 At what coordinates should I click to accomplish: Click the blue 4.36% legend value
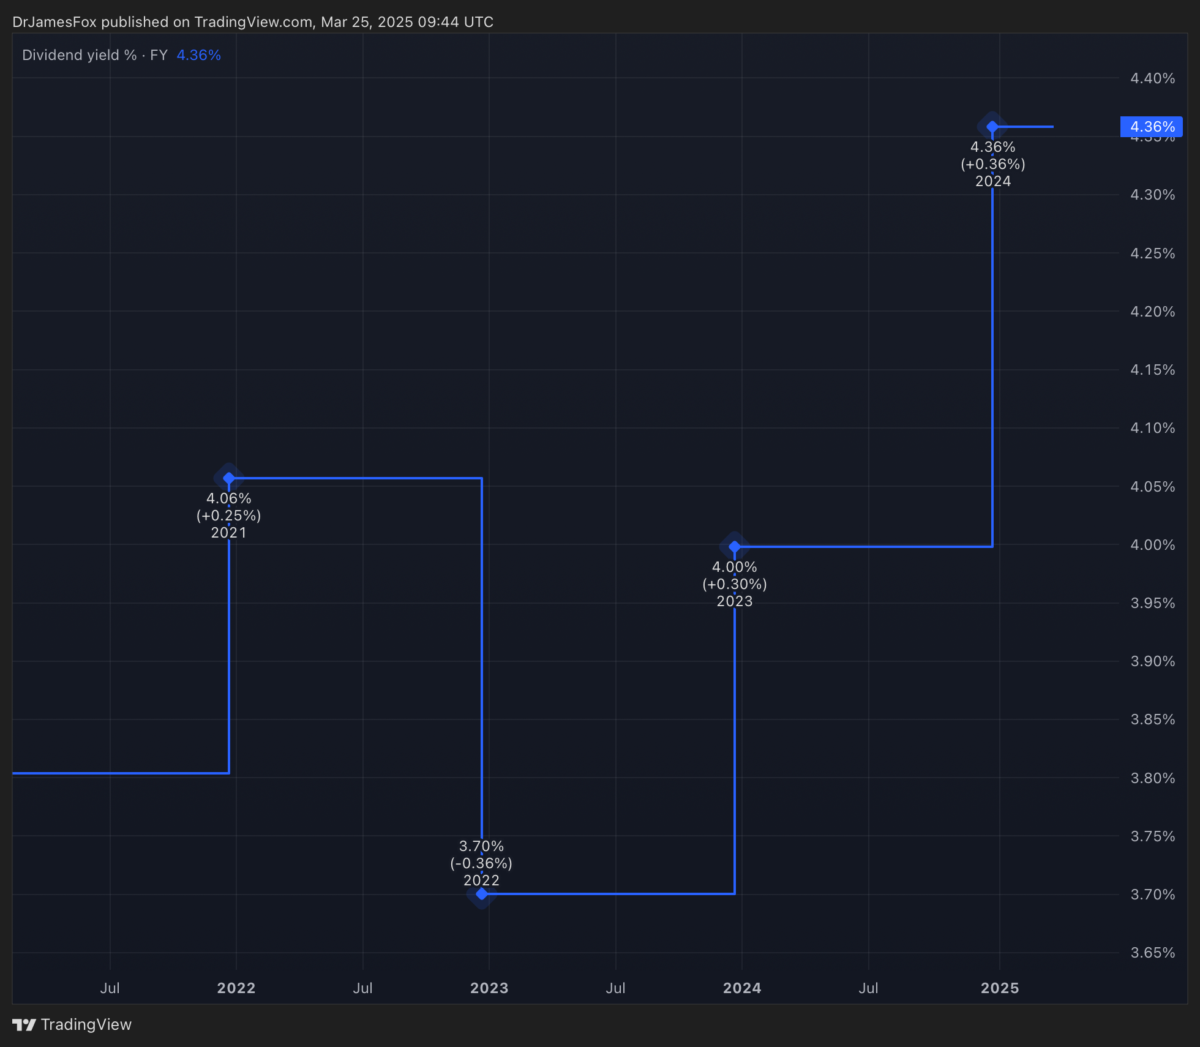coord(199,55)
